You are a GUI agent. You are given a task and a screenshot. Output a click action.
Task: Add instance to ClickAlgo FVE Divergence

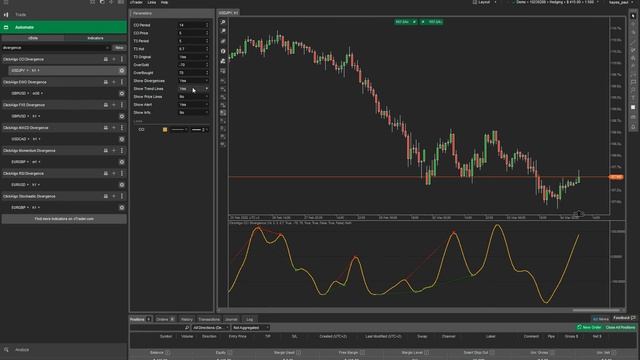point(114,105)
